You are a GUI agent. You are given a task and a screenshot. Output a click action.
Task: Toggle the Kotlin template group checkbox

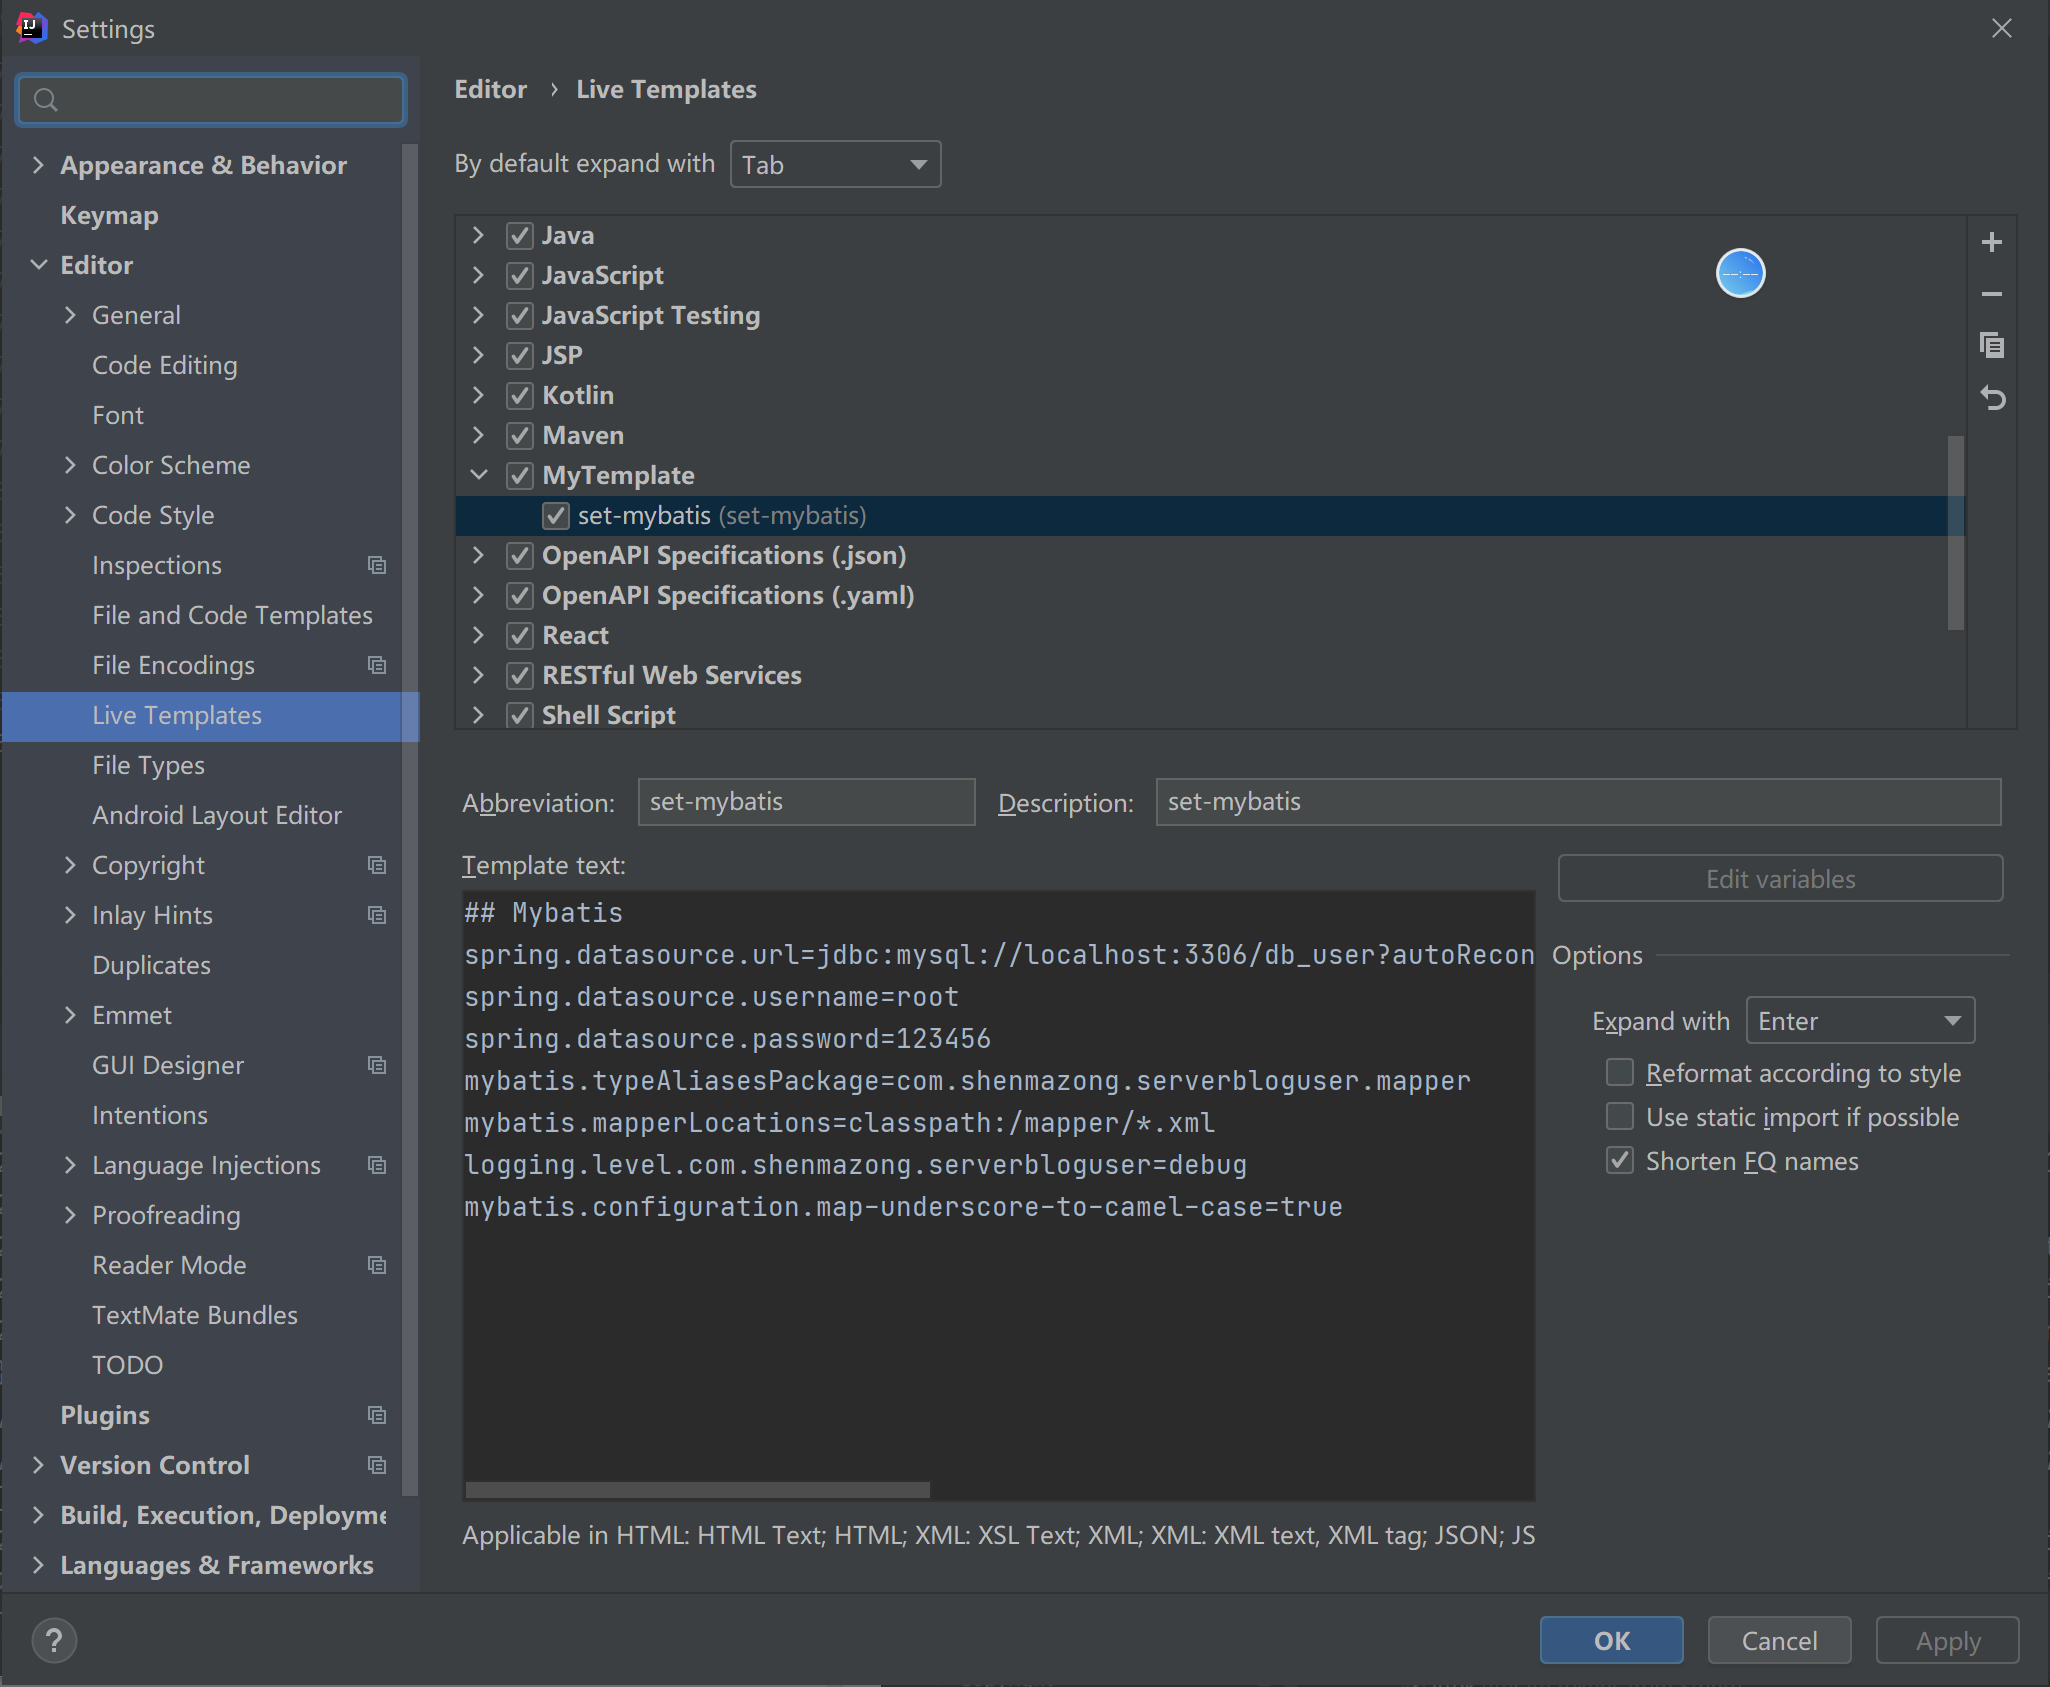(519, 395)
